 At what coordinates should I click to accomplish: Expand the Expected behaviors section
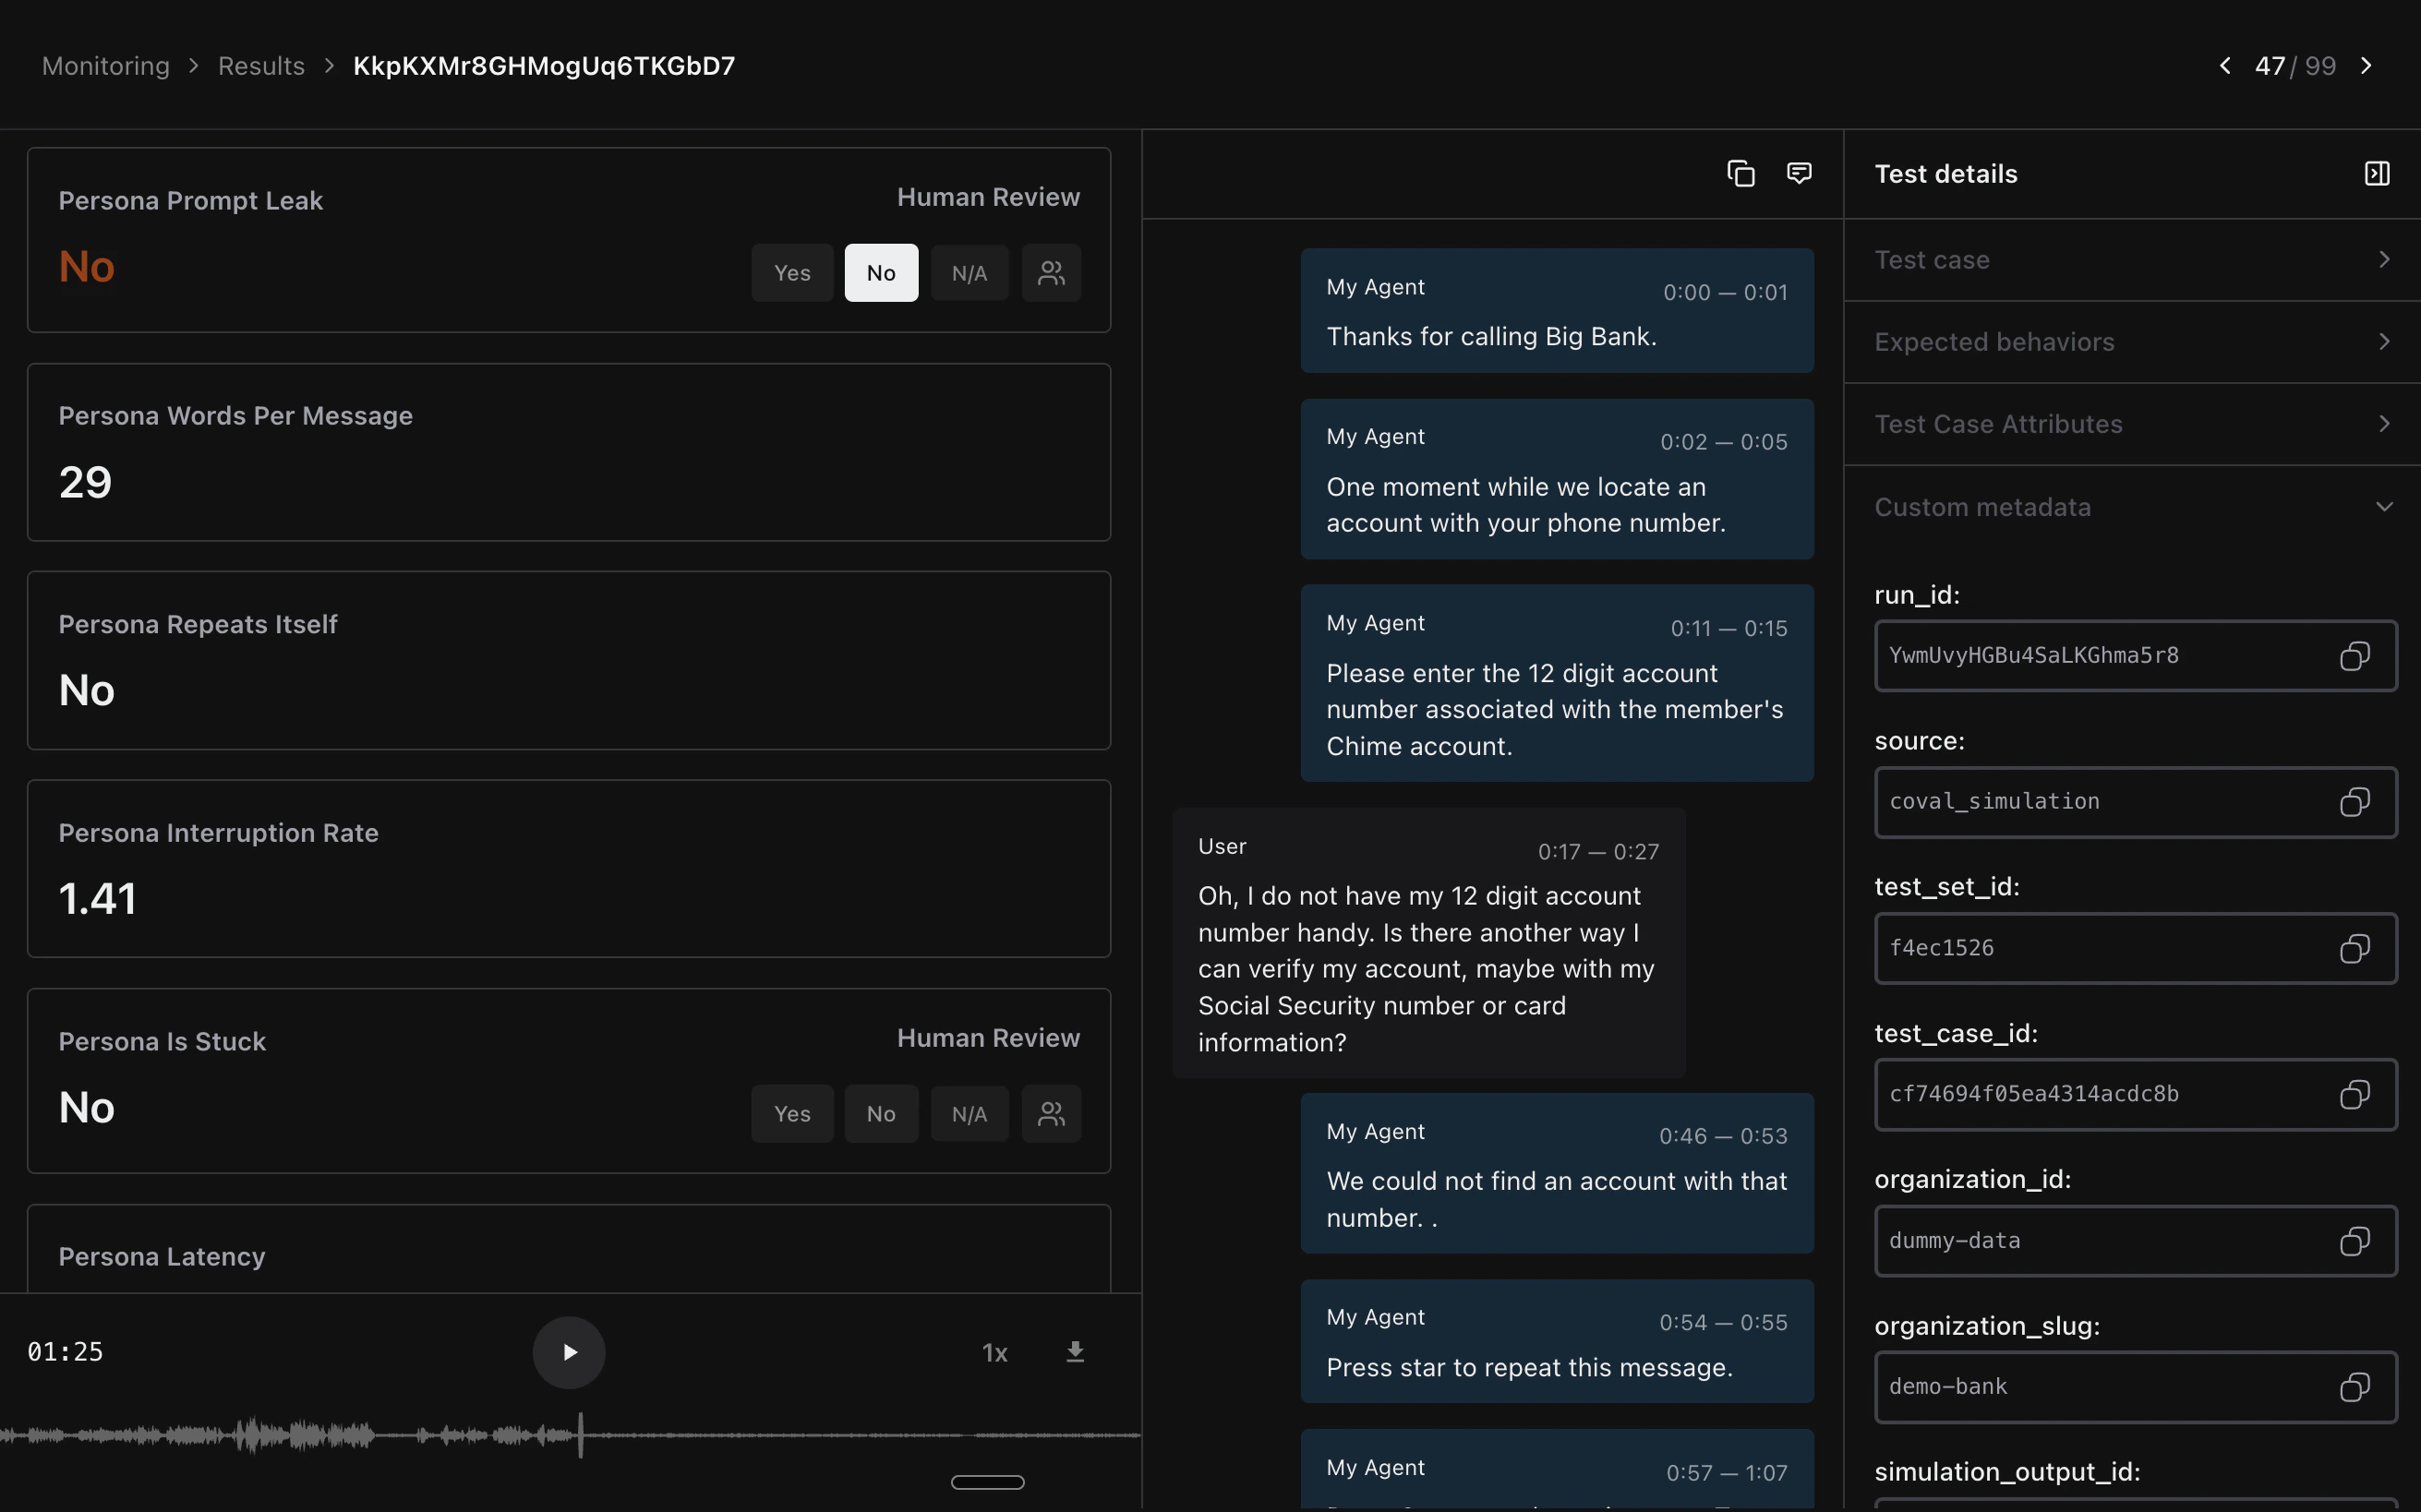point(2130,341)
